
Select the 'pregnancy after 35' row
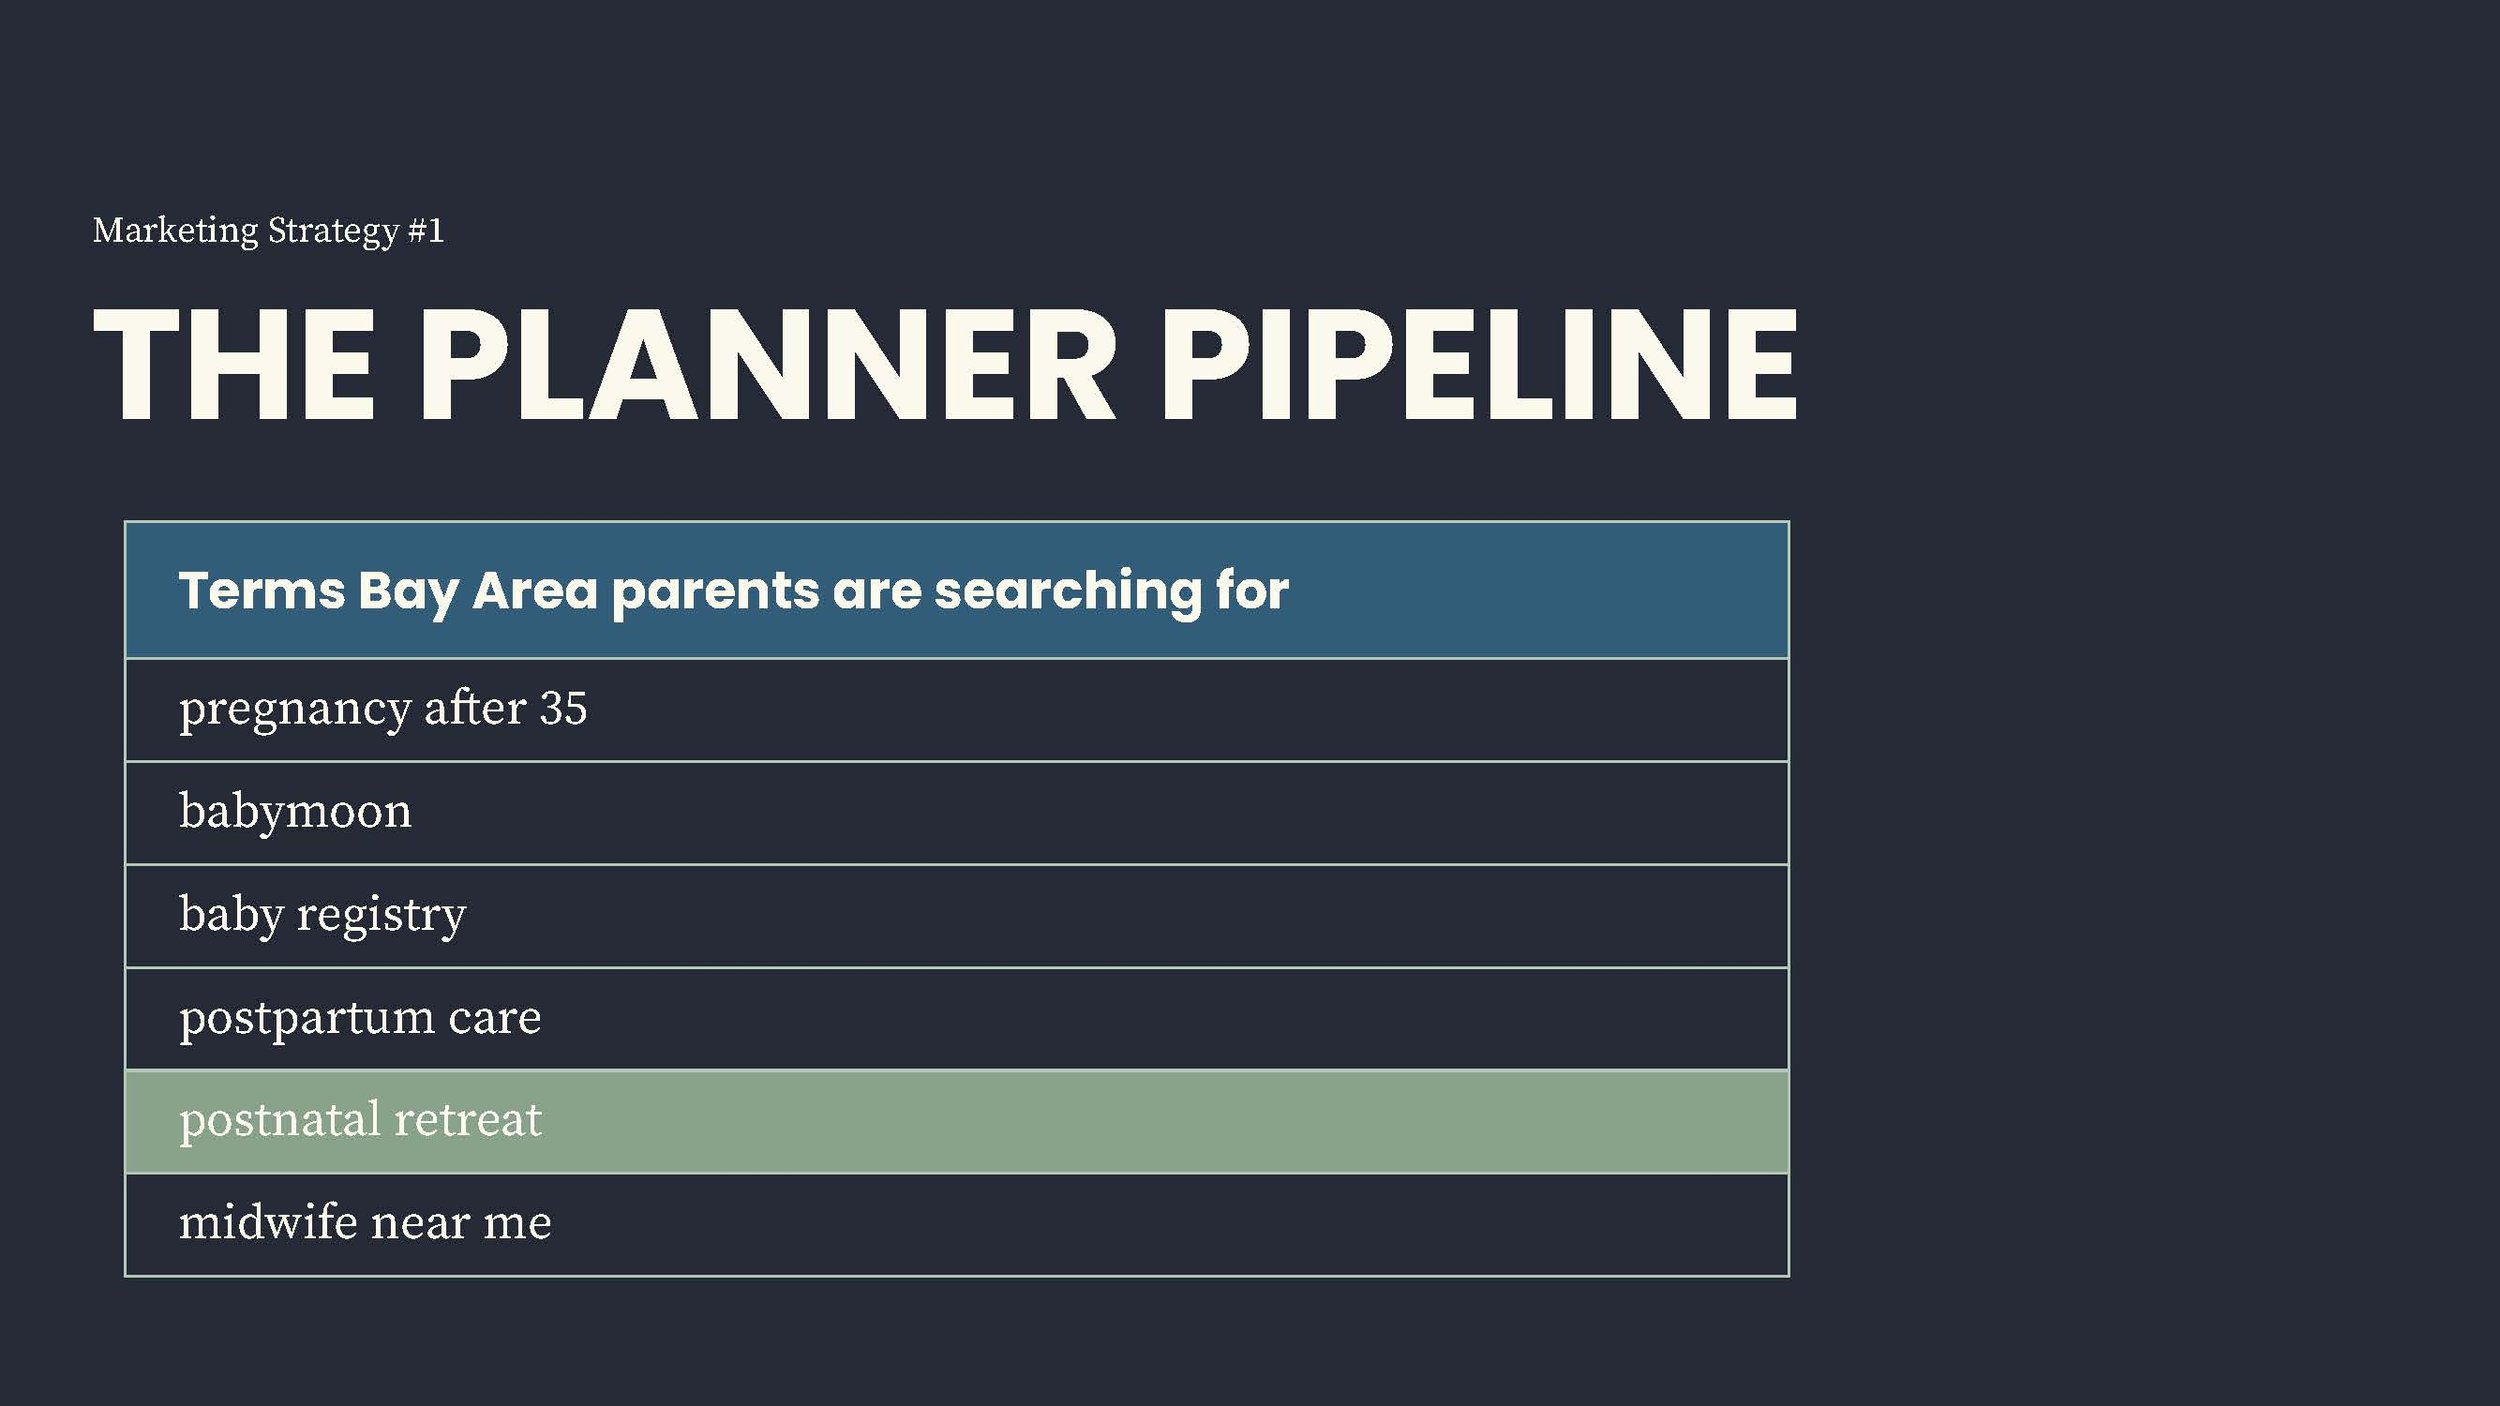pos(957,710)
